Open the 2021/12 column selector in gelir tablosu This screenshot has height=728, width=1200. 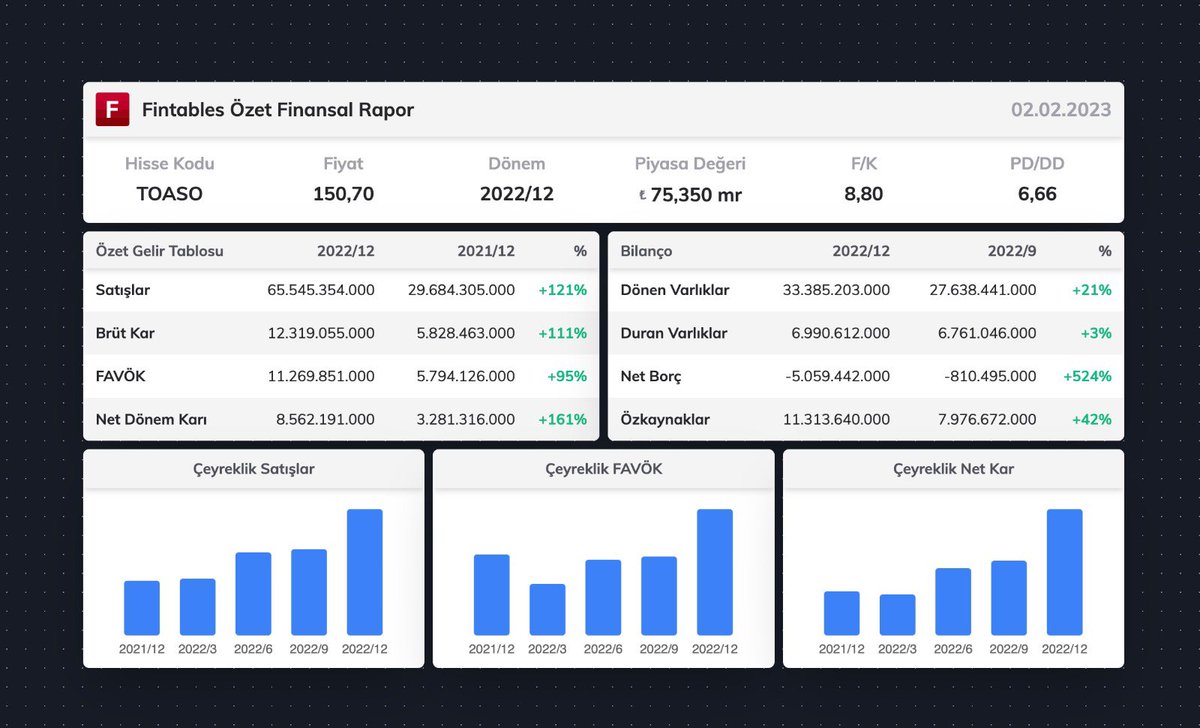(x=486, y=251)
